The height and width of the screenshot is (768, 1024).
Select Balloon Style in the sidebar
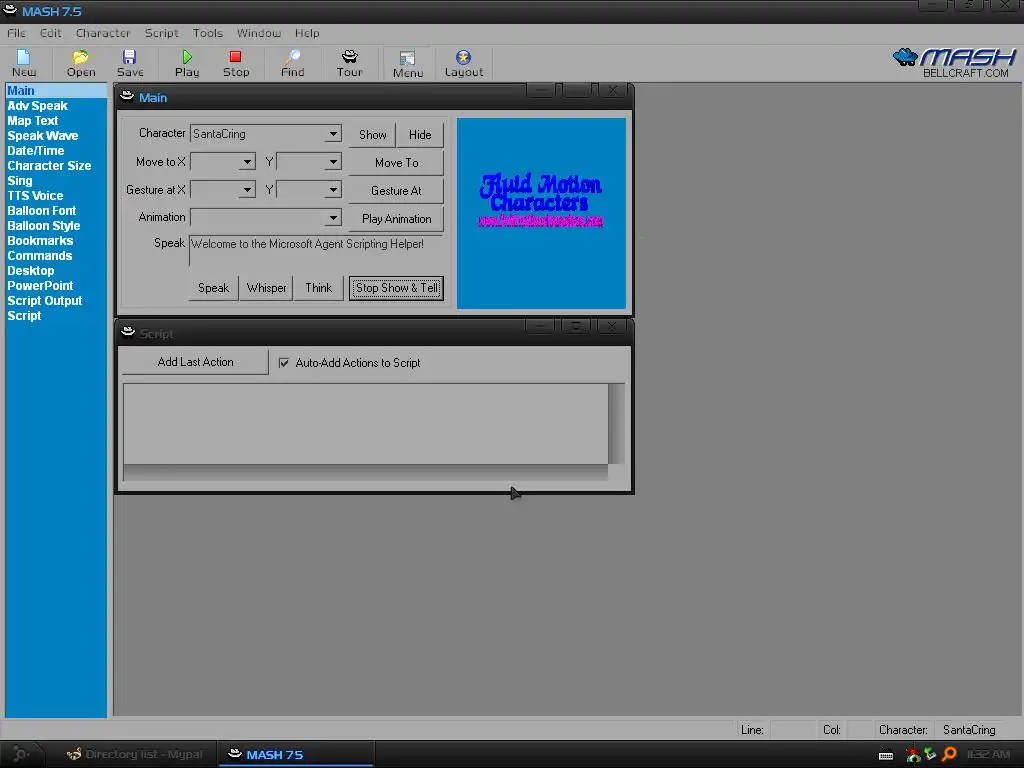point(44,226)
